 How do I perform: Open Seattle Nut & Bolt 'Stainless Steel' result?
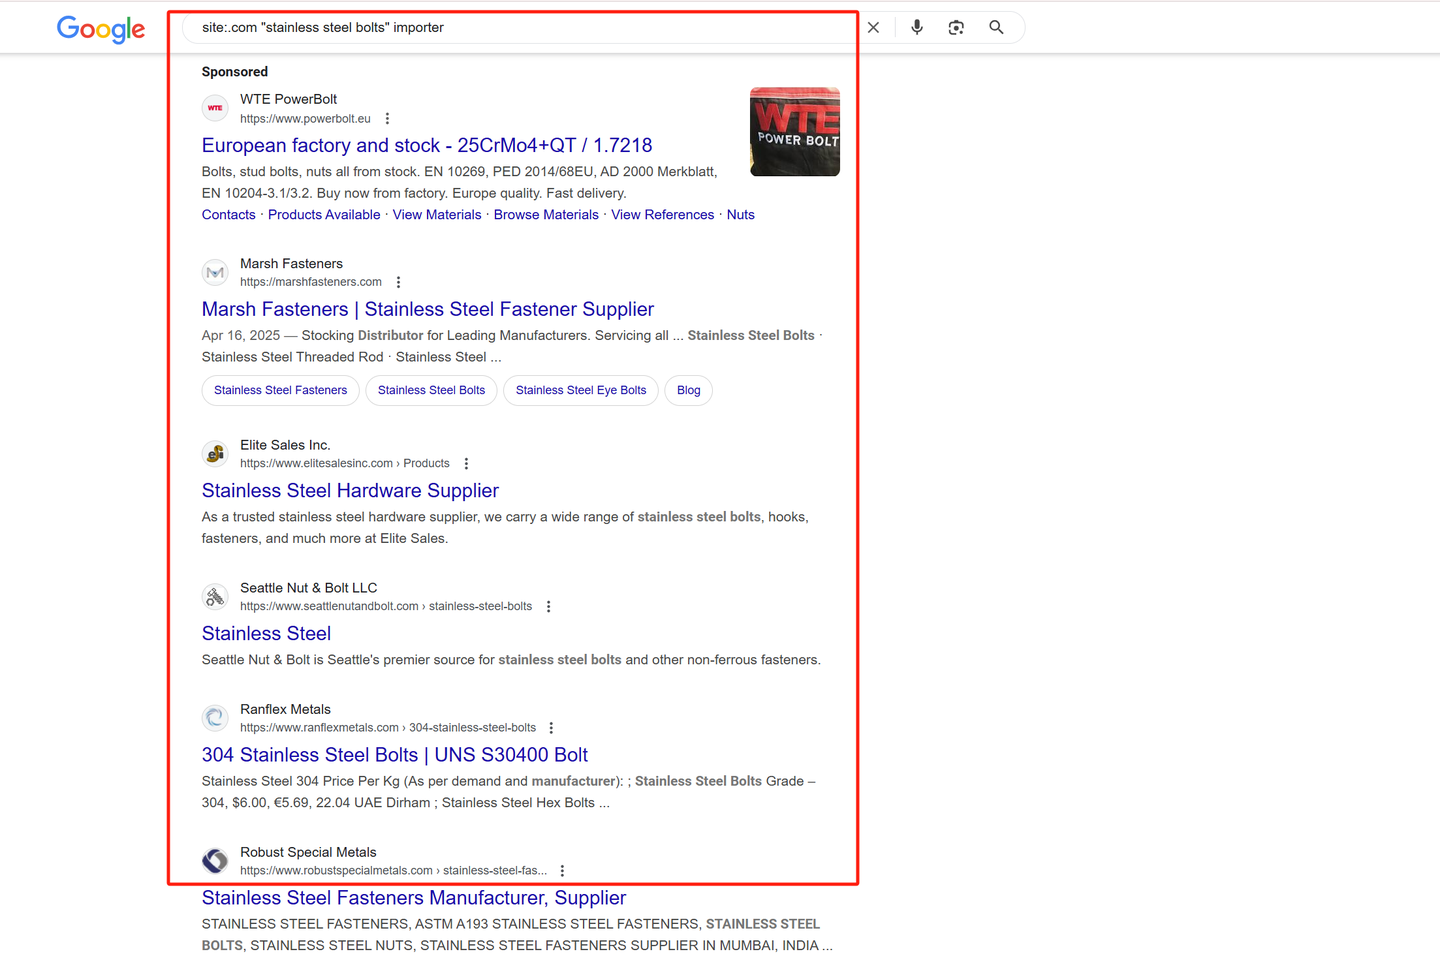click(x=266, y=634)
